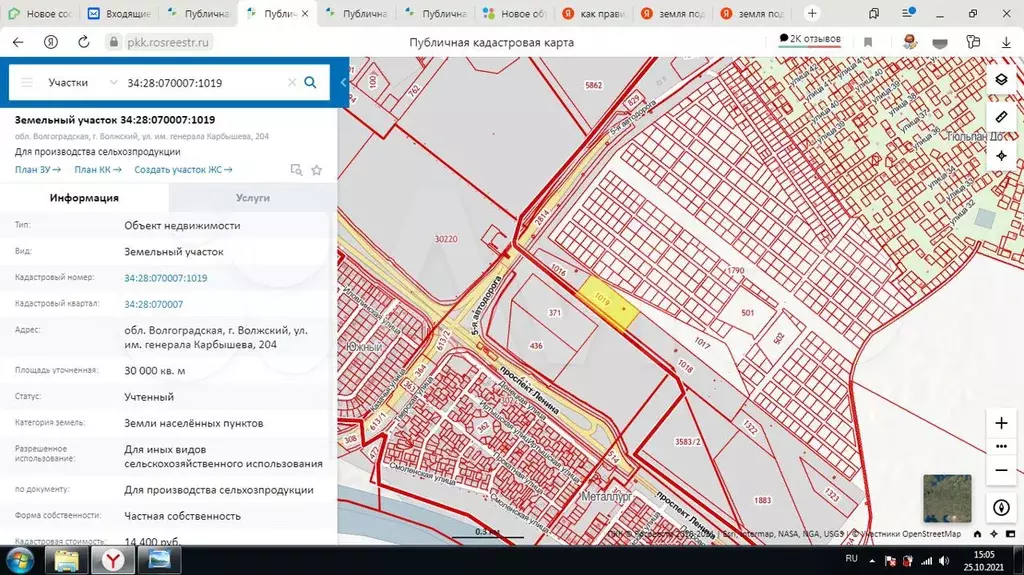
Task: Select the Входящие mail browser tab
Action: [x=119, y=13]
